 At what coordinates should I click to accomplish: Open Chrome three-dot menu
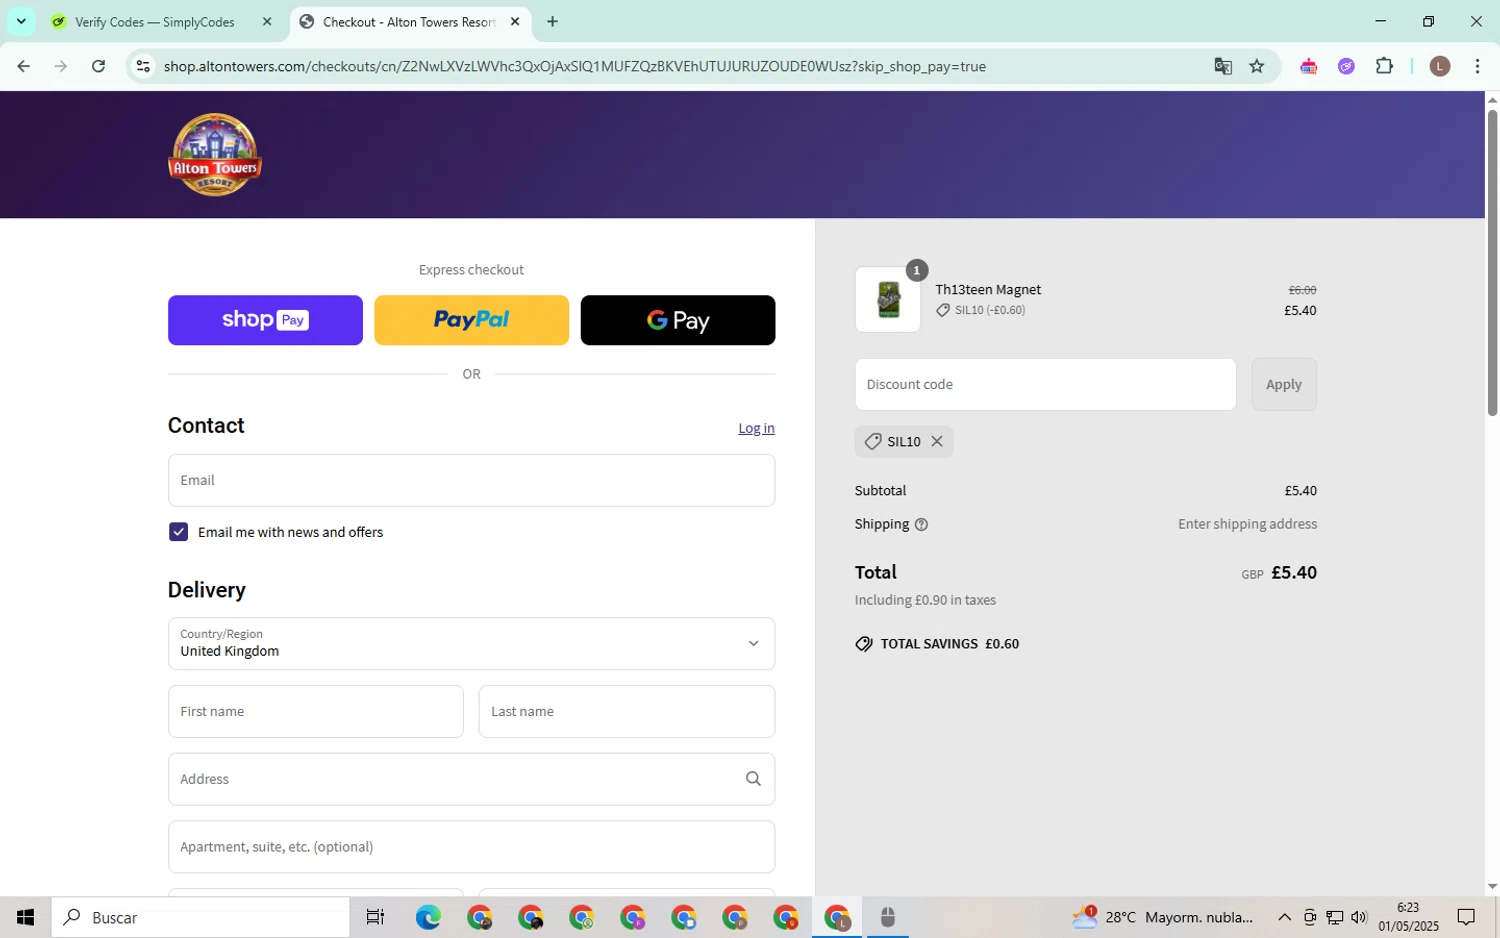click(1477, 66)
